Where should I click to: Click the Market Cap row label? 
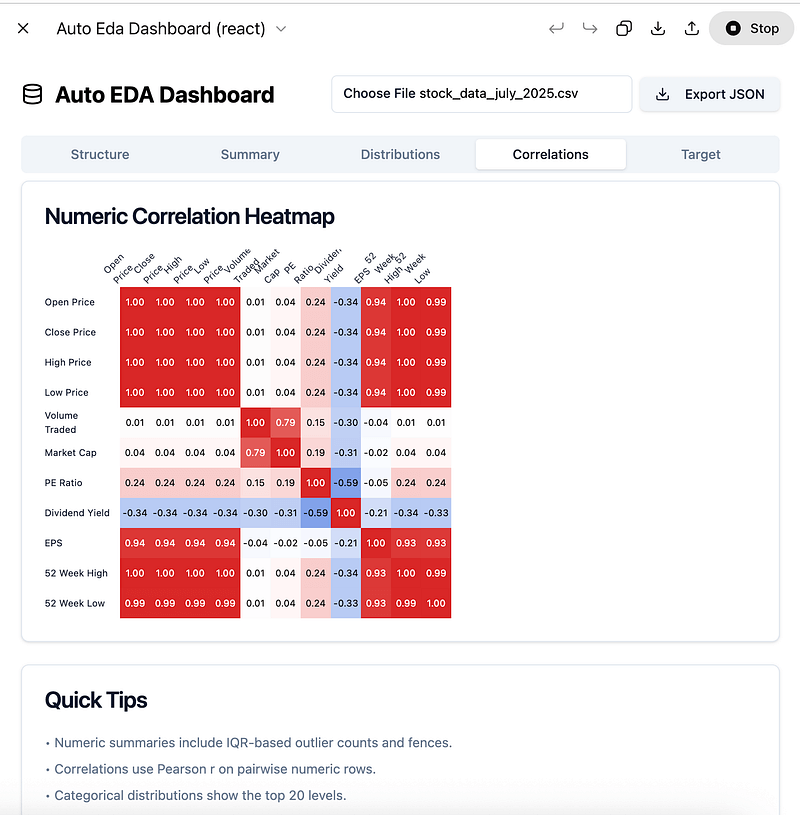tap(71, 453)
